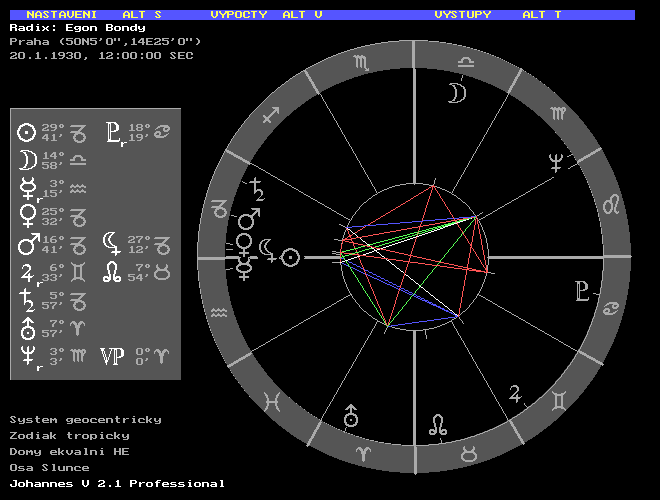Select the Jupiter glyph inside the chart wheel
Image resolution: width=660 pixels, height=500 pixels.
pyautogui.click(x=517, y=392)
